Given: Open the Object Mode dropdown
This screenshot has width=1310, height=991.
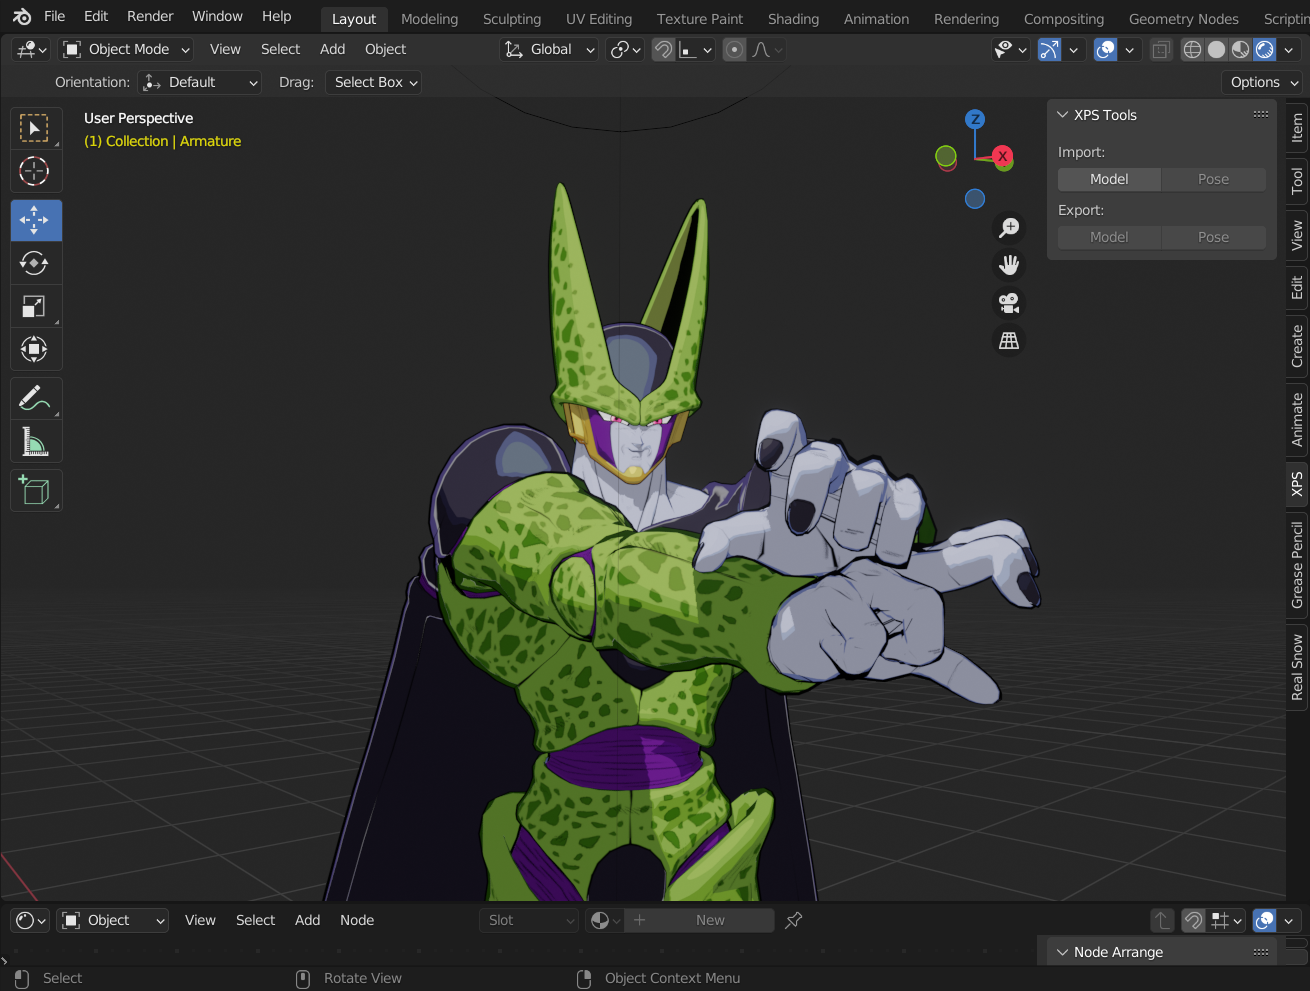Looking at the screenshot, I should 126,49.
